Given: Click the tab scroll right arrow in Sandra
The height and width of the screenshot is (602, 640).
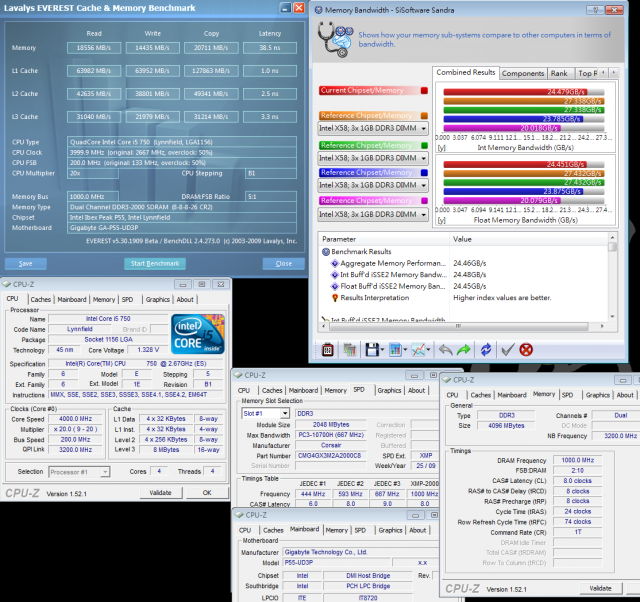Looking at the screenshot, I should (613, 73).
